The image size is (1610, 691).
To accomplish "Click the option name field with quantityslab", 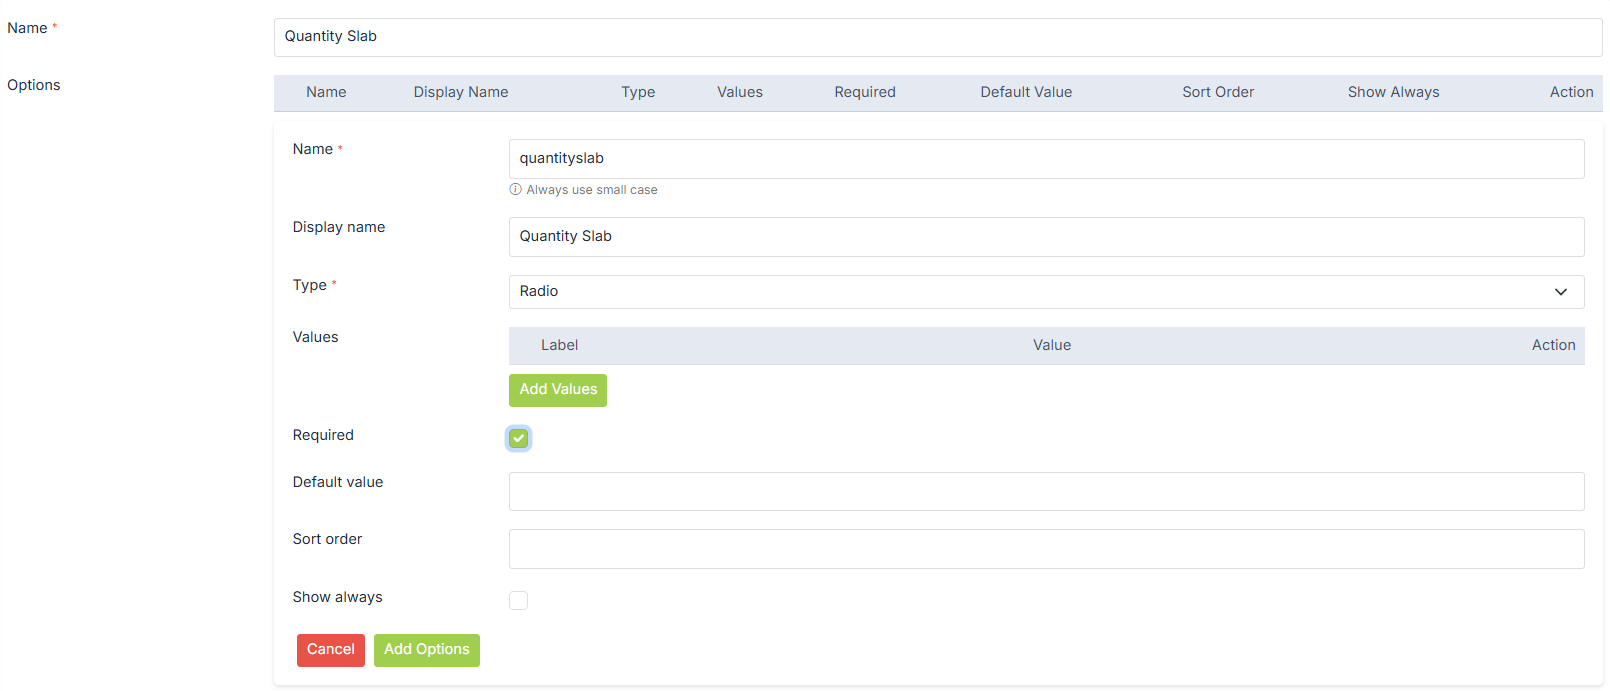I will point(1045,159).
